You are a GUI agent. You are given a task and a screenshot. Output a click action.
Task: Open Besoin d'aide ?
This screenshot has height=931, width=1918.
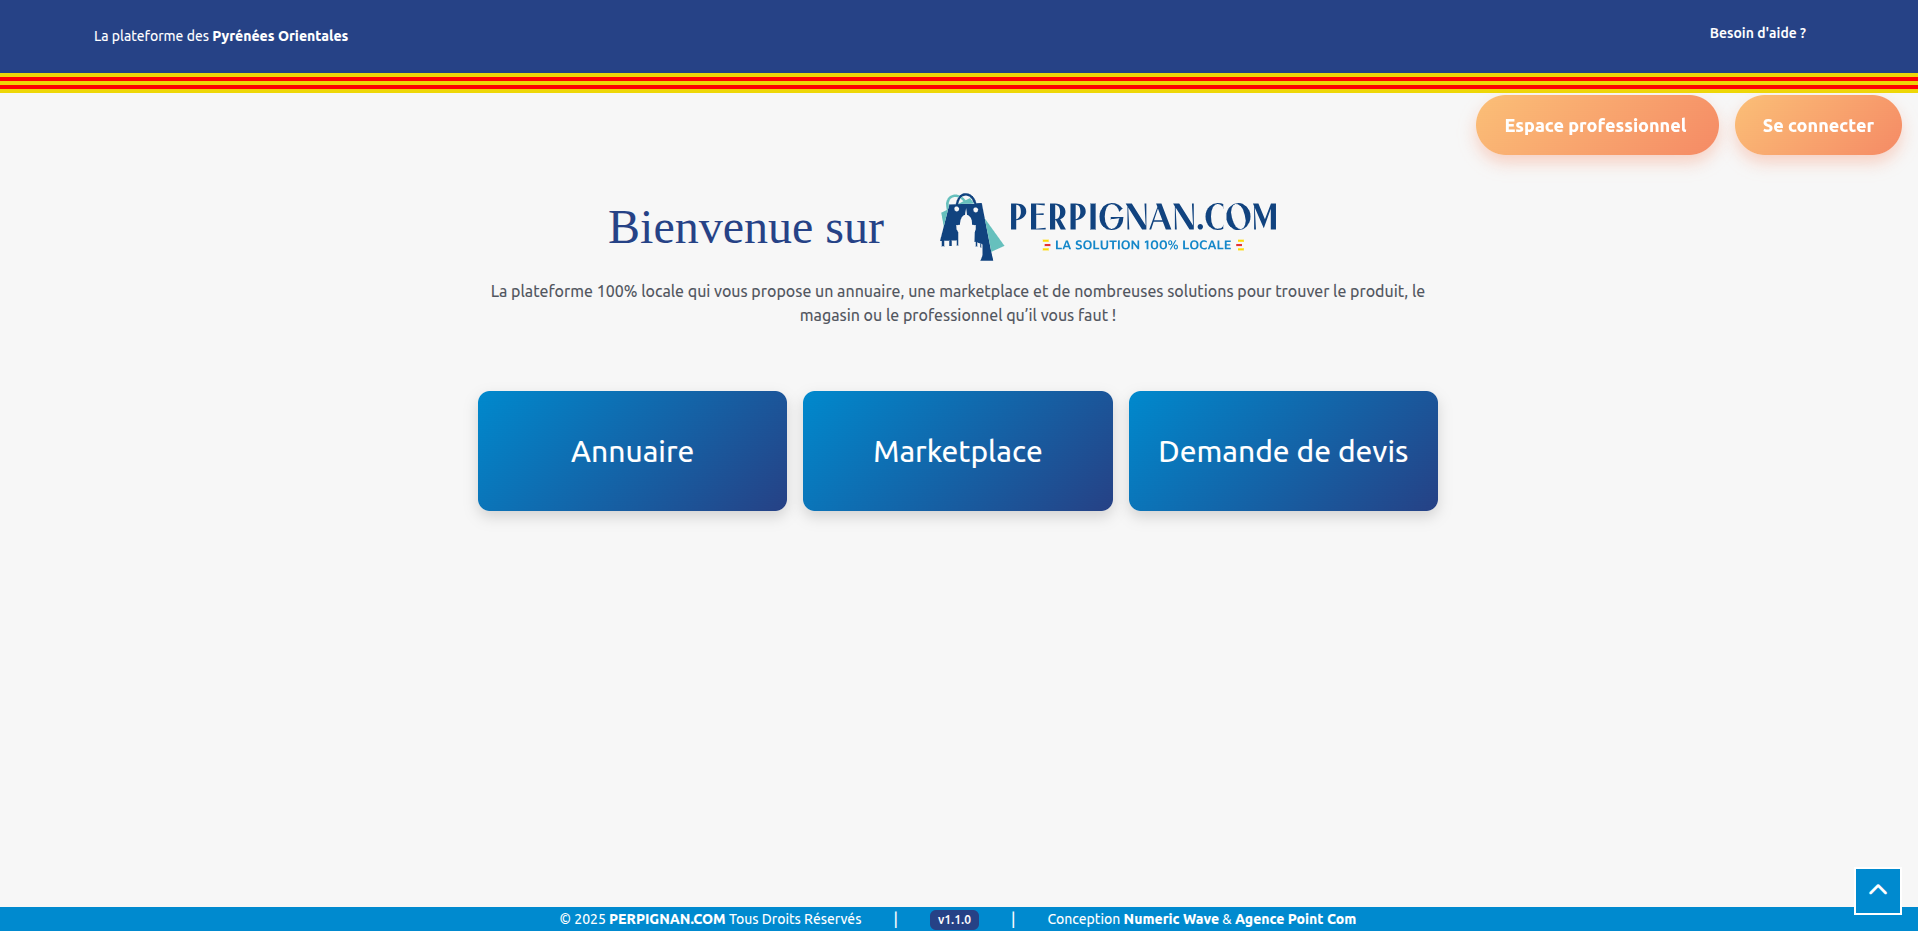[x=1757, y=32]
